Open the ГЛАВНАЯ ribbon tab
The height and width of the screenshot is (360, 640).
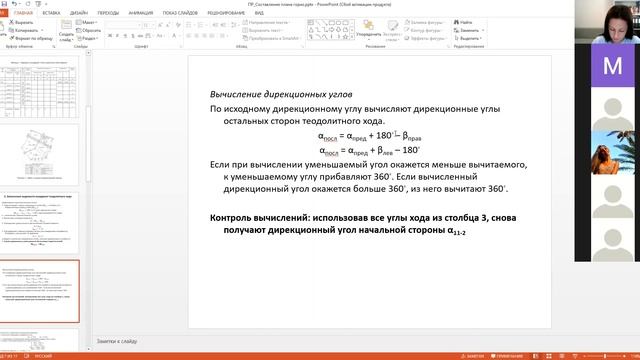click(23, 13)
